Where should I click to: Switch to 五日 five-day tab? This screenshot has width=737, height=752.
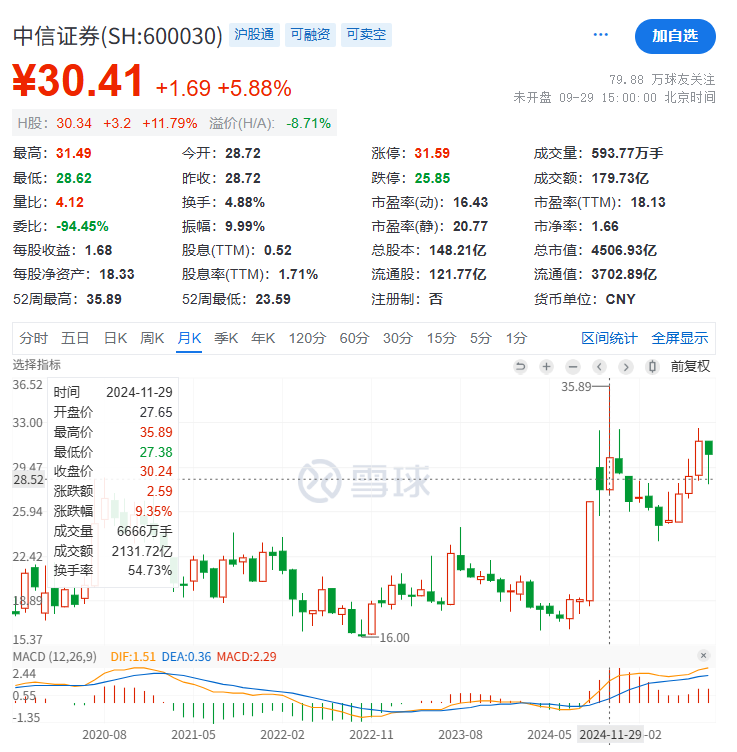click(x=75, y=338)
